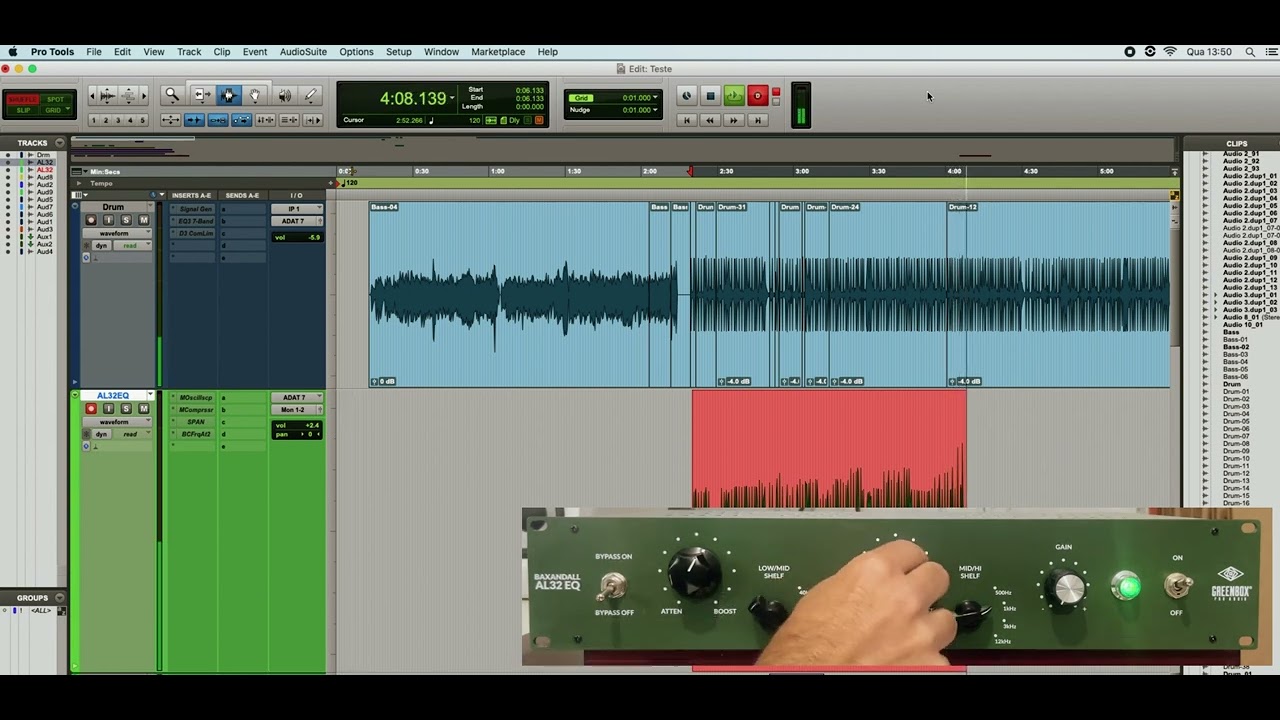Toggle input monitoring on AL32EQ track

(108, 409)
